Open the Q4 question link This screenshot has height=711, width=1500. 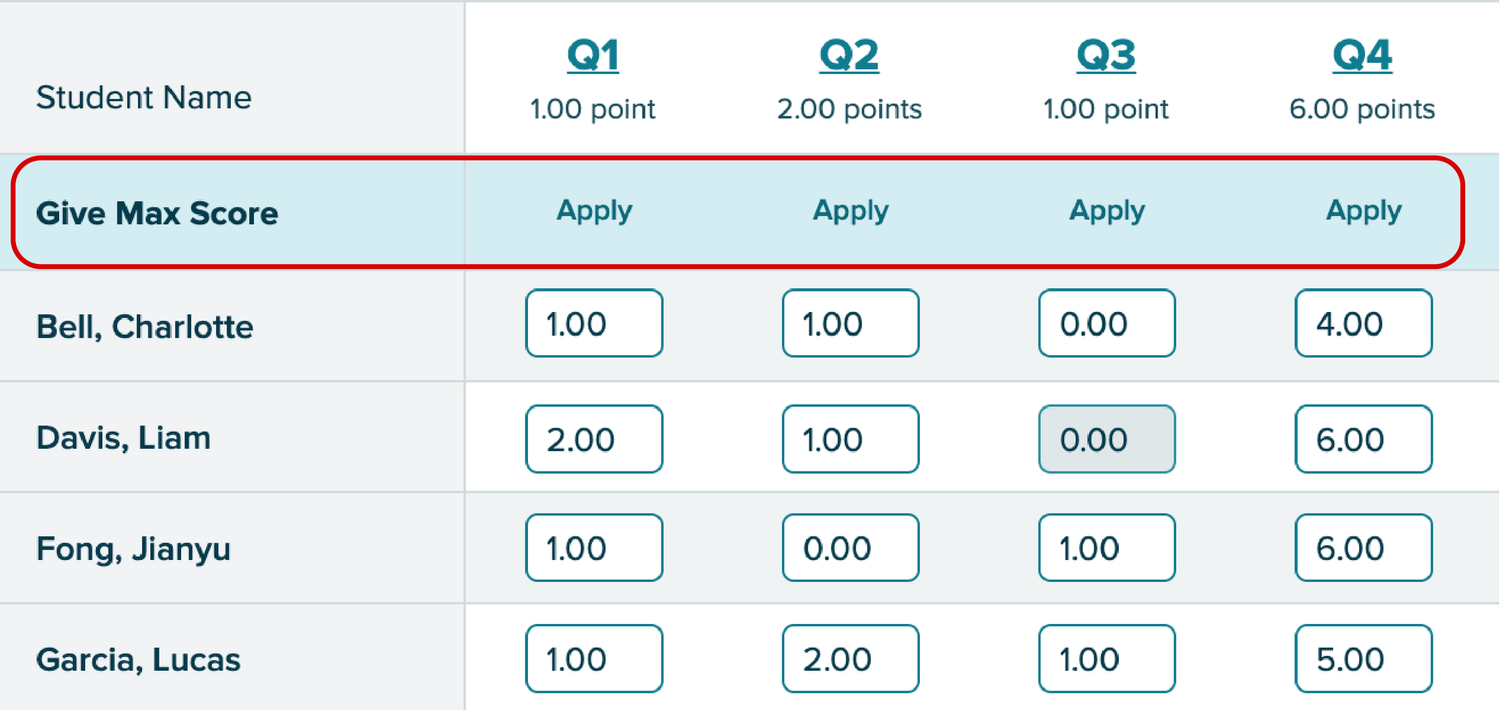[1362, 57]
